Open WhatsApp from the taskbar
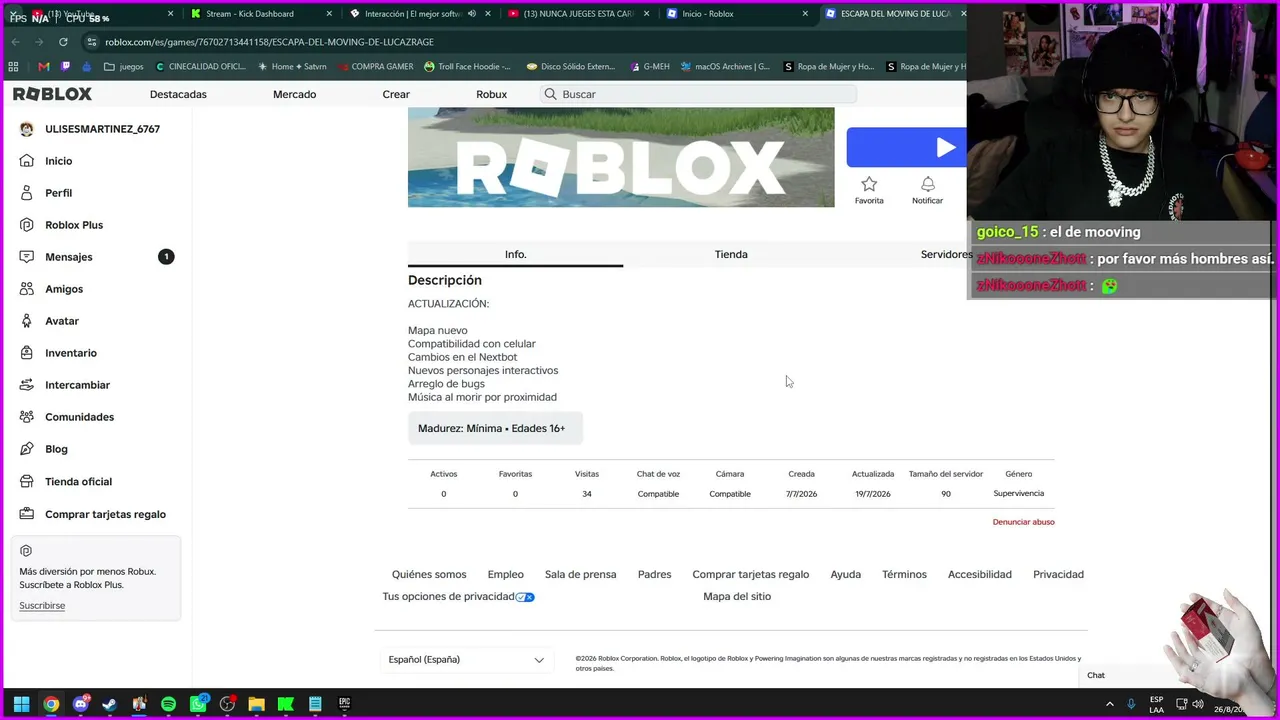The height and width of the screenshot is (720, 1280). click(198, 704)
